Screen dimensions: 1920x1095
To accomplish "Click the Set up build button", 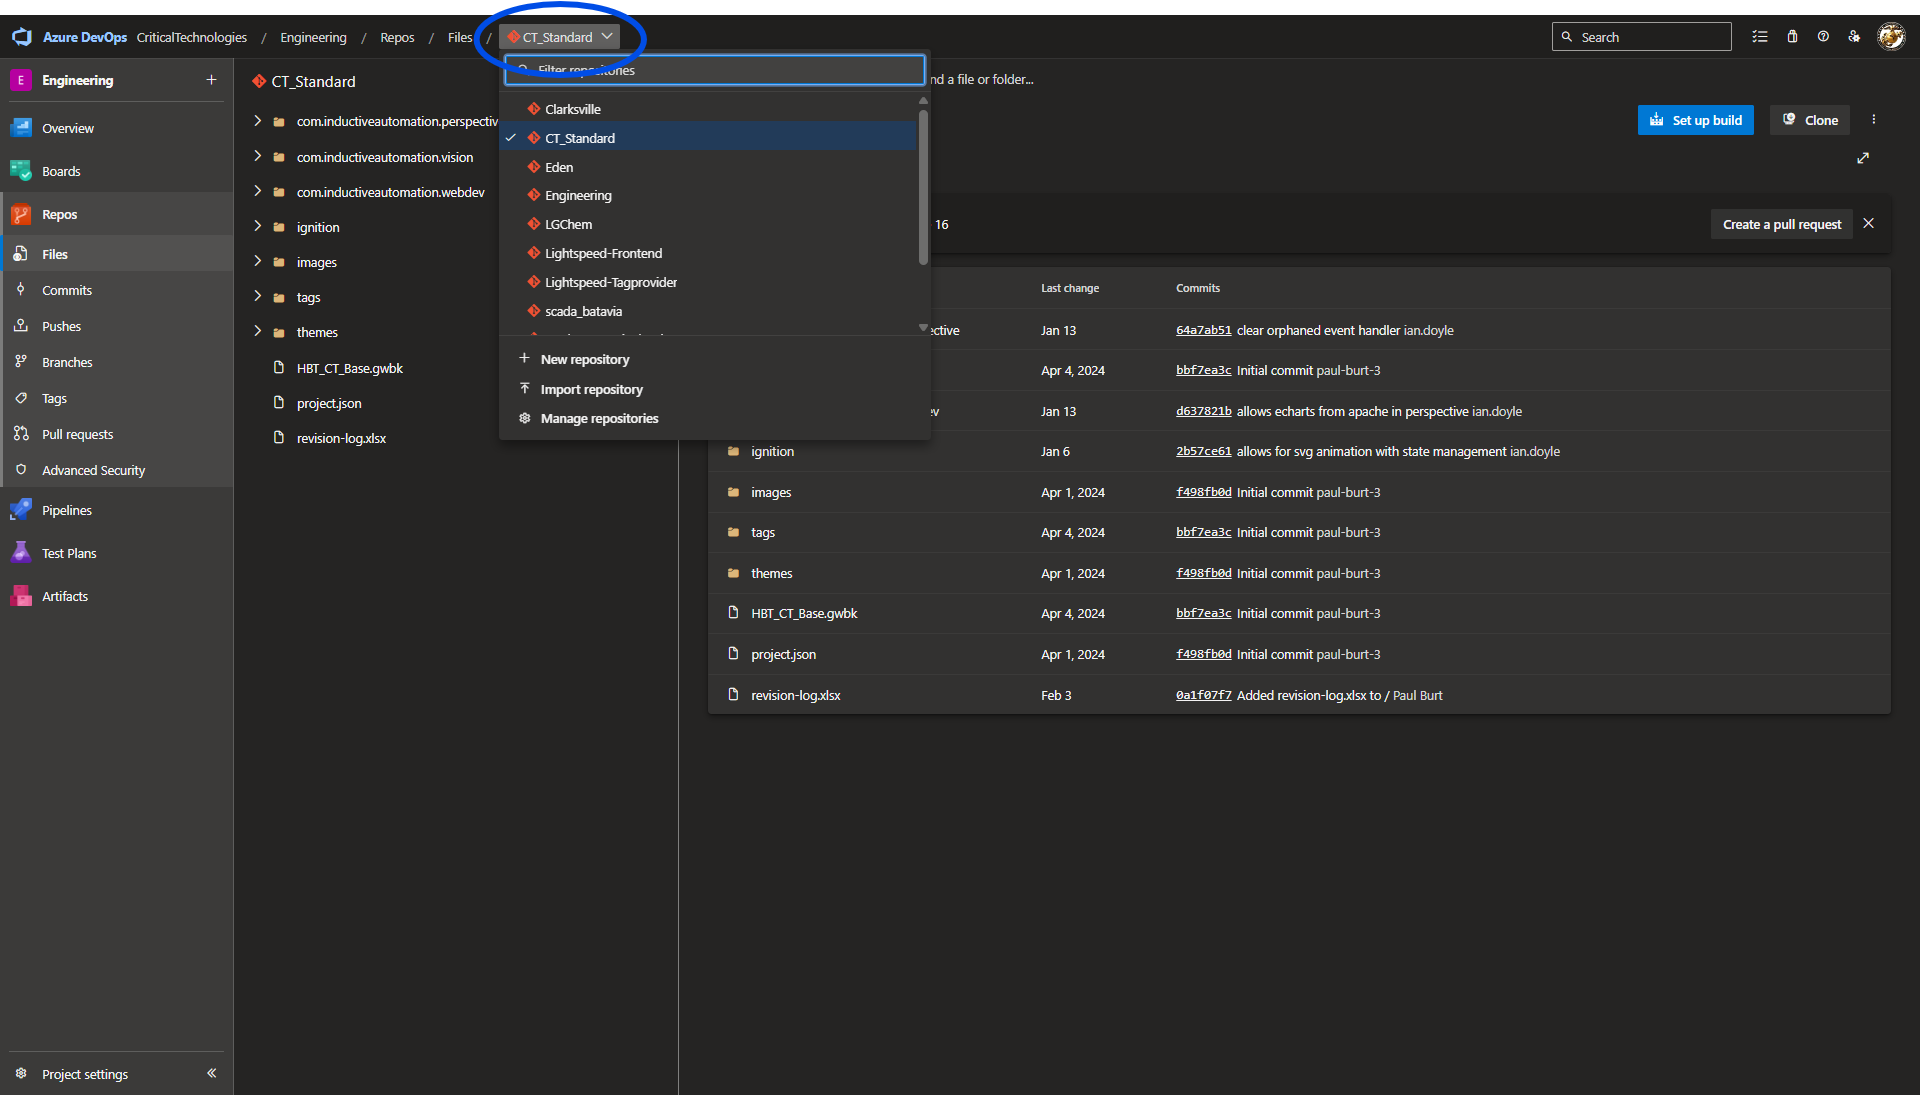I will coord(1695,120).
